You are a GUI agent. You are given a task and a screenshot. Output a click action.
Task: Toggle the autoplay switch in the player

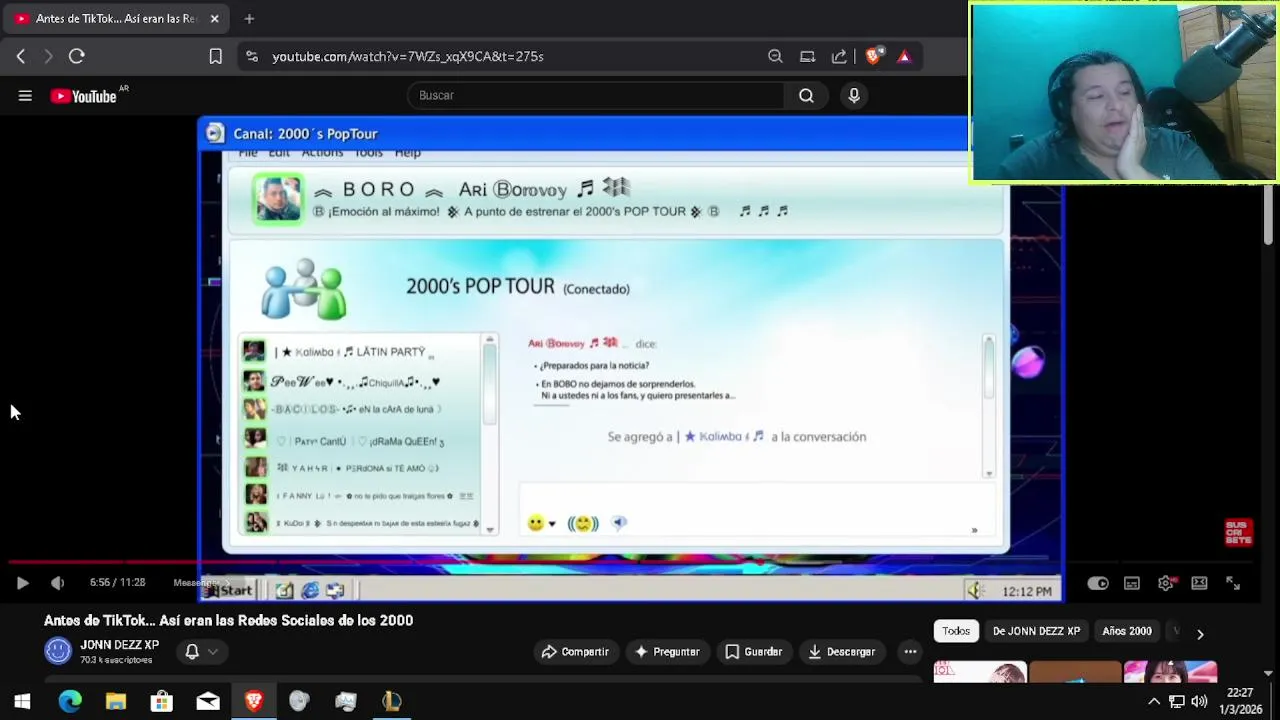[x=1098, y=583]
